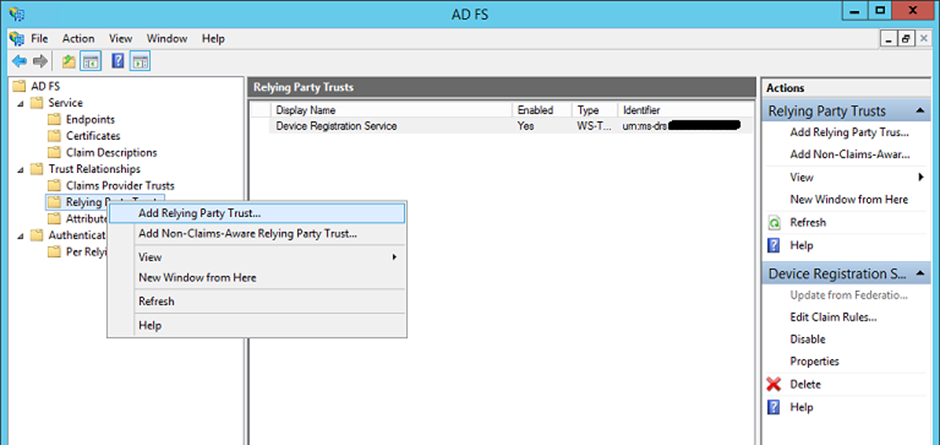This screenshot has height=445, width=940.
Task: Click the Back arrow toolbar icon
Action: (19, 61)
